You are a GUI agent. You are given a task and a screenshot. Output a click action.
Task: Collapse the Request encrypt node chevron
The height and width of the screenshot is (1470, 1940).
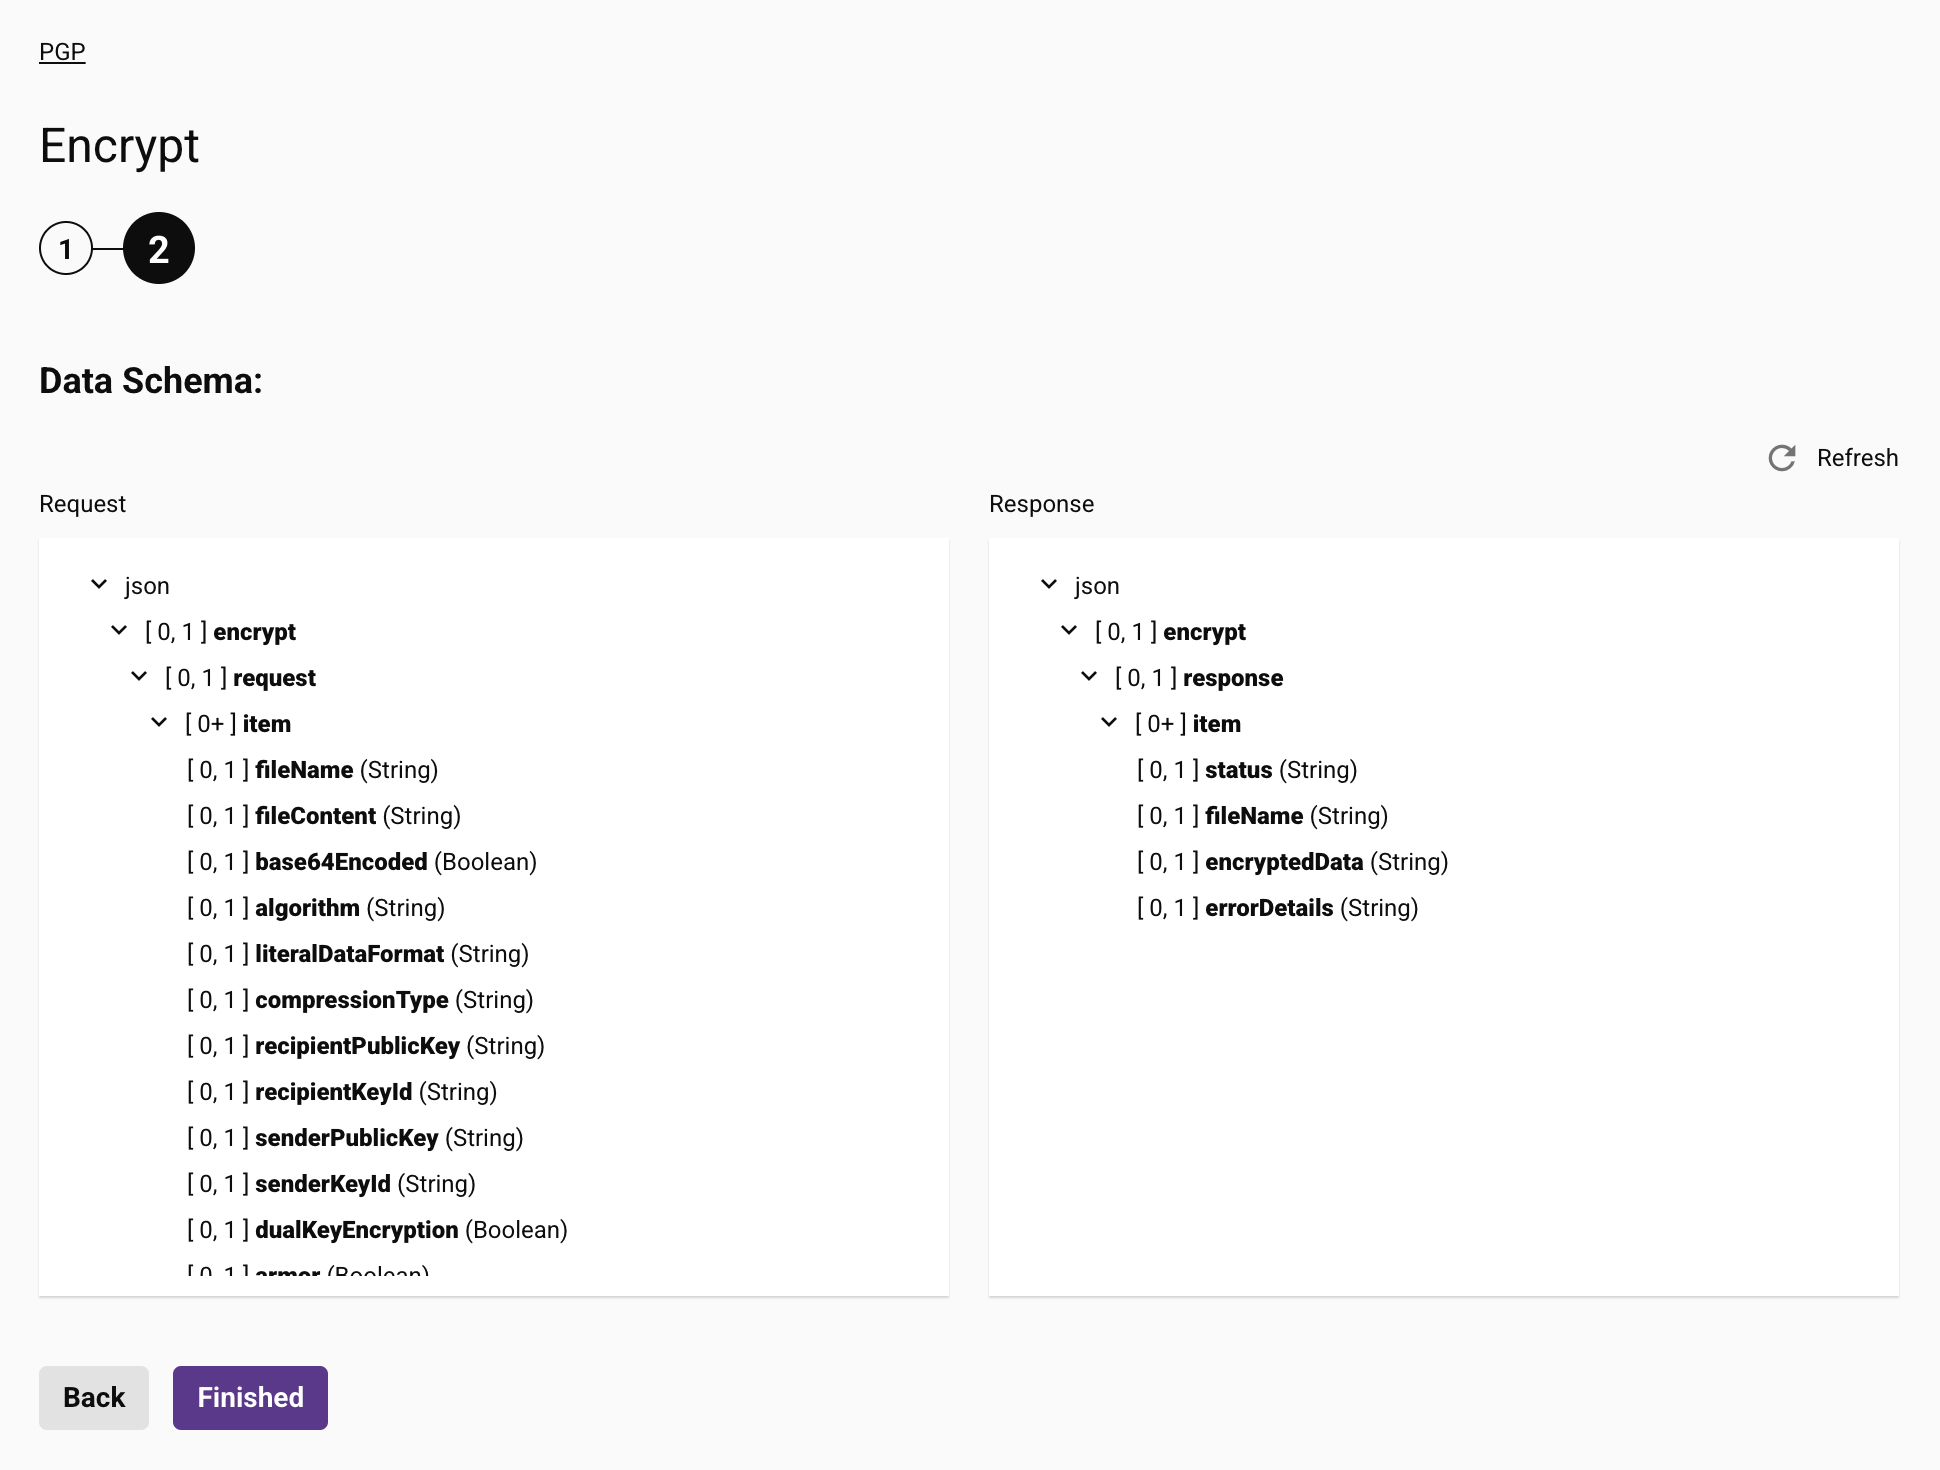click(x=119, y=630)
